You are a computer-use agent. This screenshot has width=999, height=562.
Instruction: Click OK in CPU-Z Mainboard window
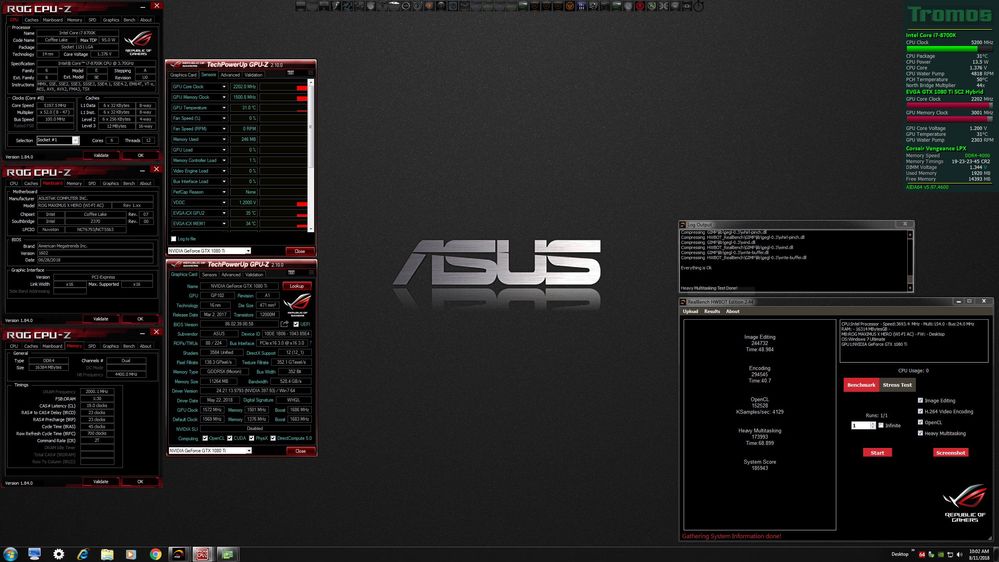(x=140, y=319)
